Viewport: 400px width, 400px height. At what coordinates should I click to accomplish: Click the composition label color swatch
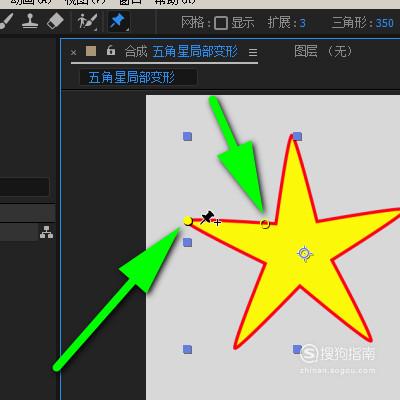[91, 51]
